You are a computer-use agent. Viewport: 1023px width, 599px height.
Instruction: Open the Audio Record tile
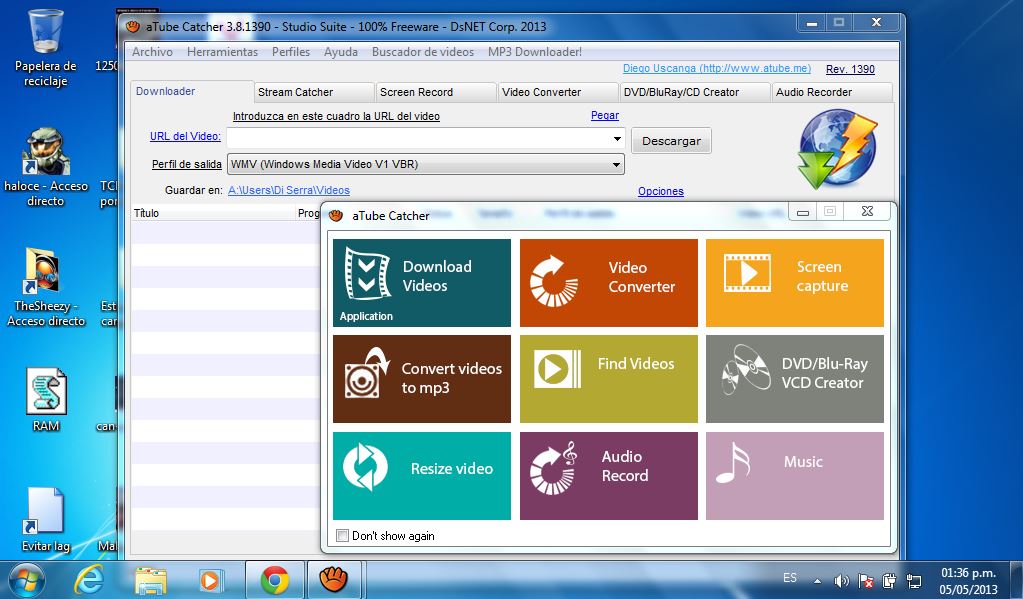point(609,476)
